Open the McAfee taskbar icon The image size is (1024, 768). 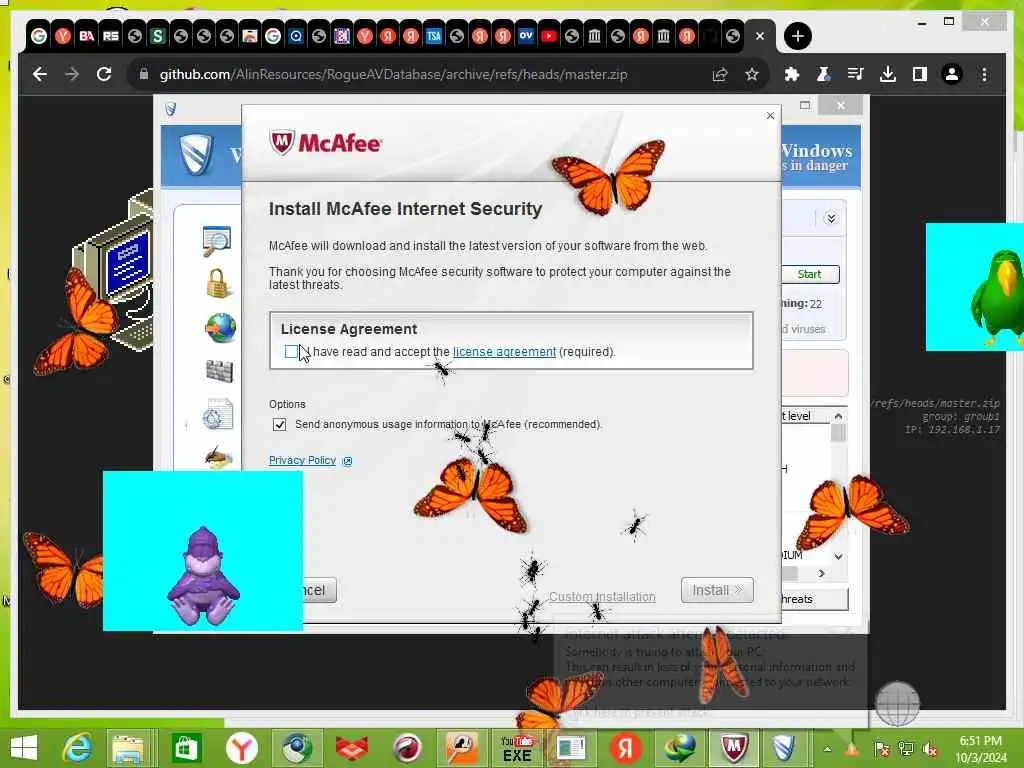click(734, 748)
